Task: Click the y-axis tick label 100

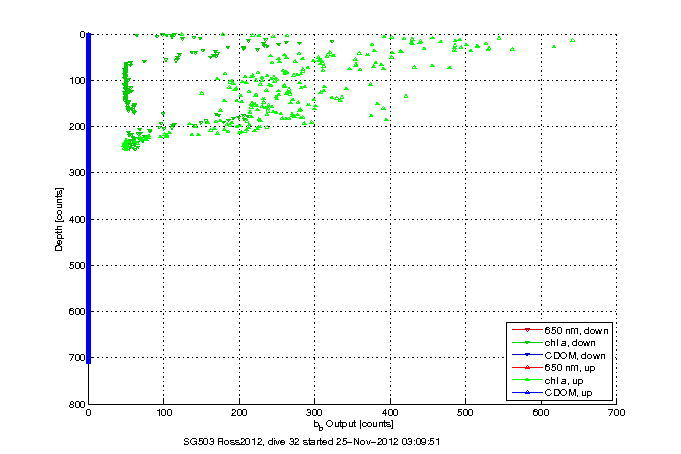Action: 77,80
